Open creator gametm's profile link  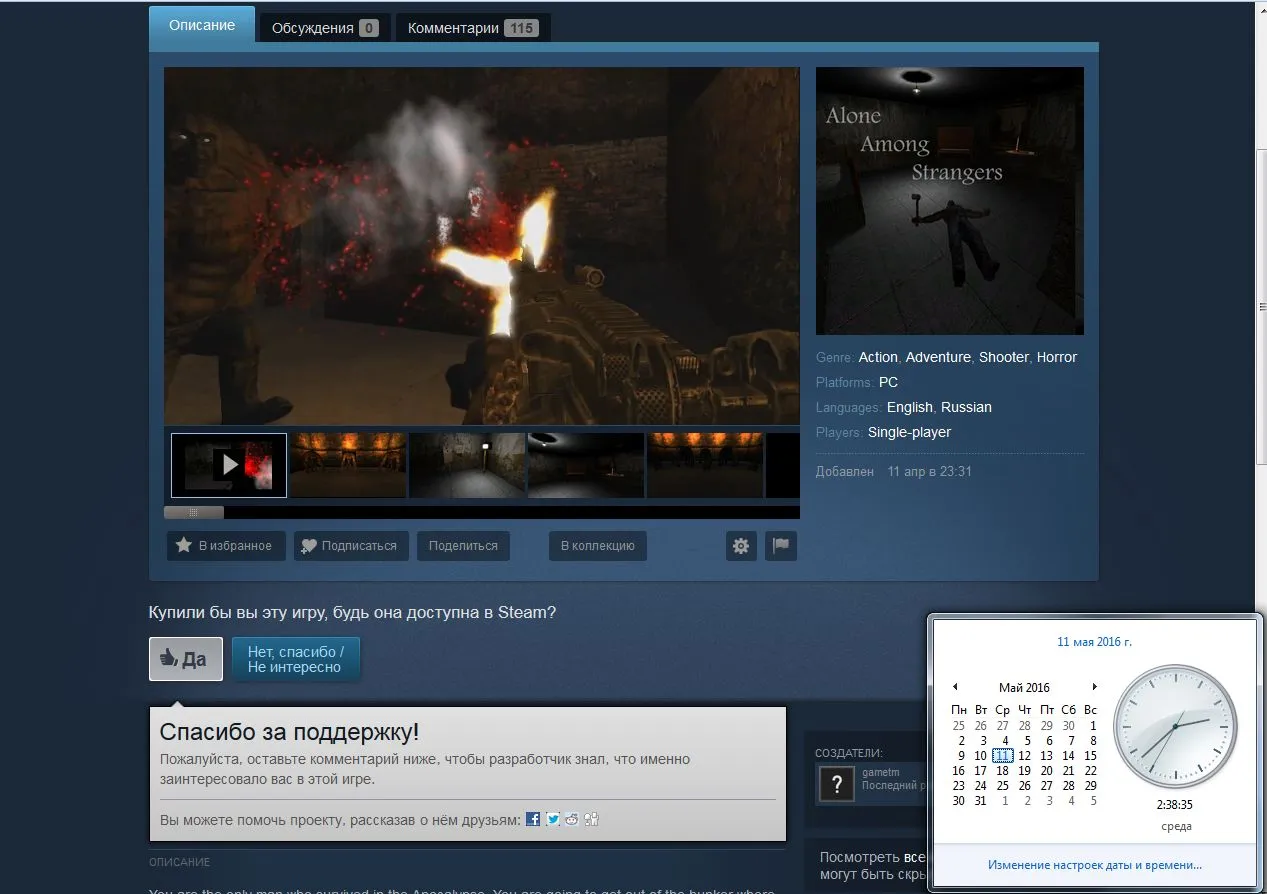(881, 772)
